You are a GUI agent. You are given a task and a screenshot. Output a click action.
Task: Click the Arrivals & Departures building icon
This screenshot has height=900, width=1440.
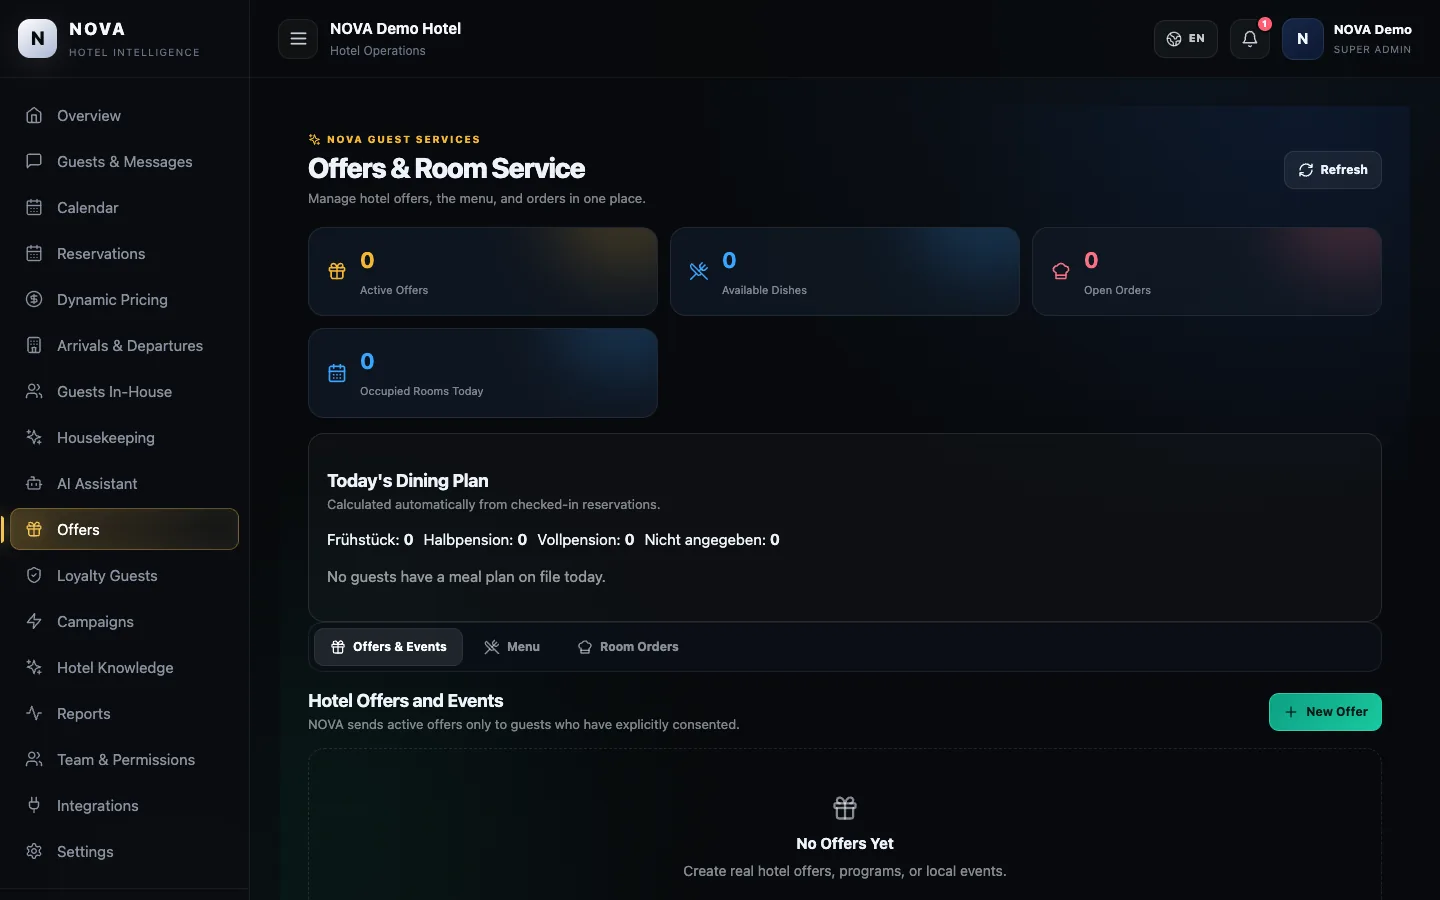pyautogui.click(x=34, y=345)
